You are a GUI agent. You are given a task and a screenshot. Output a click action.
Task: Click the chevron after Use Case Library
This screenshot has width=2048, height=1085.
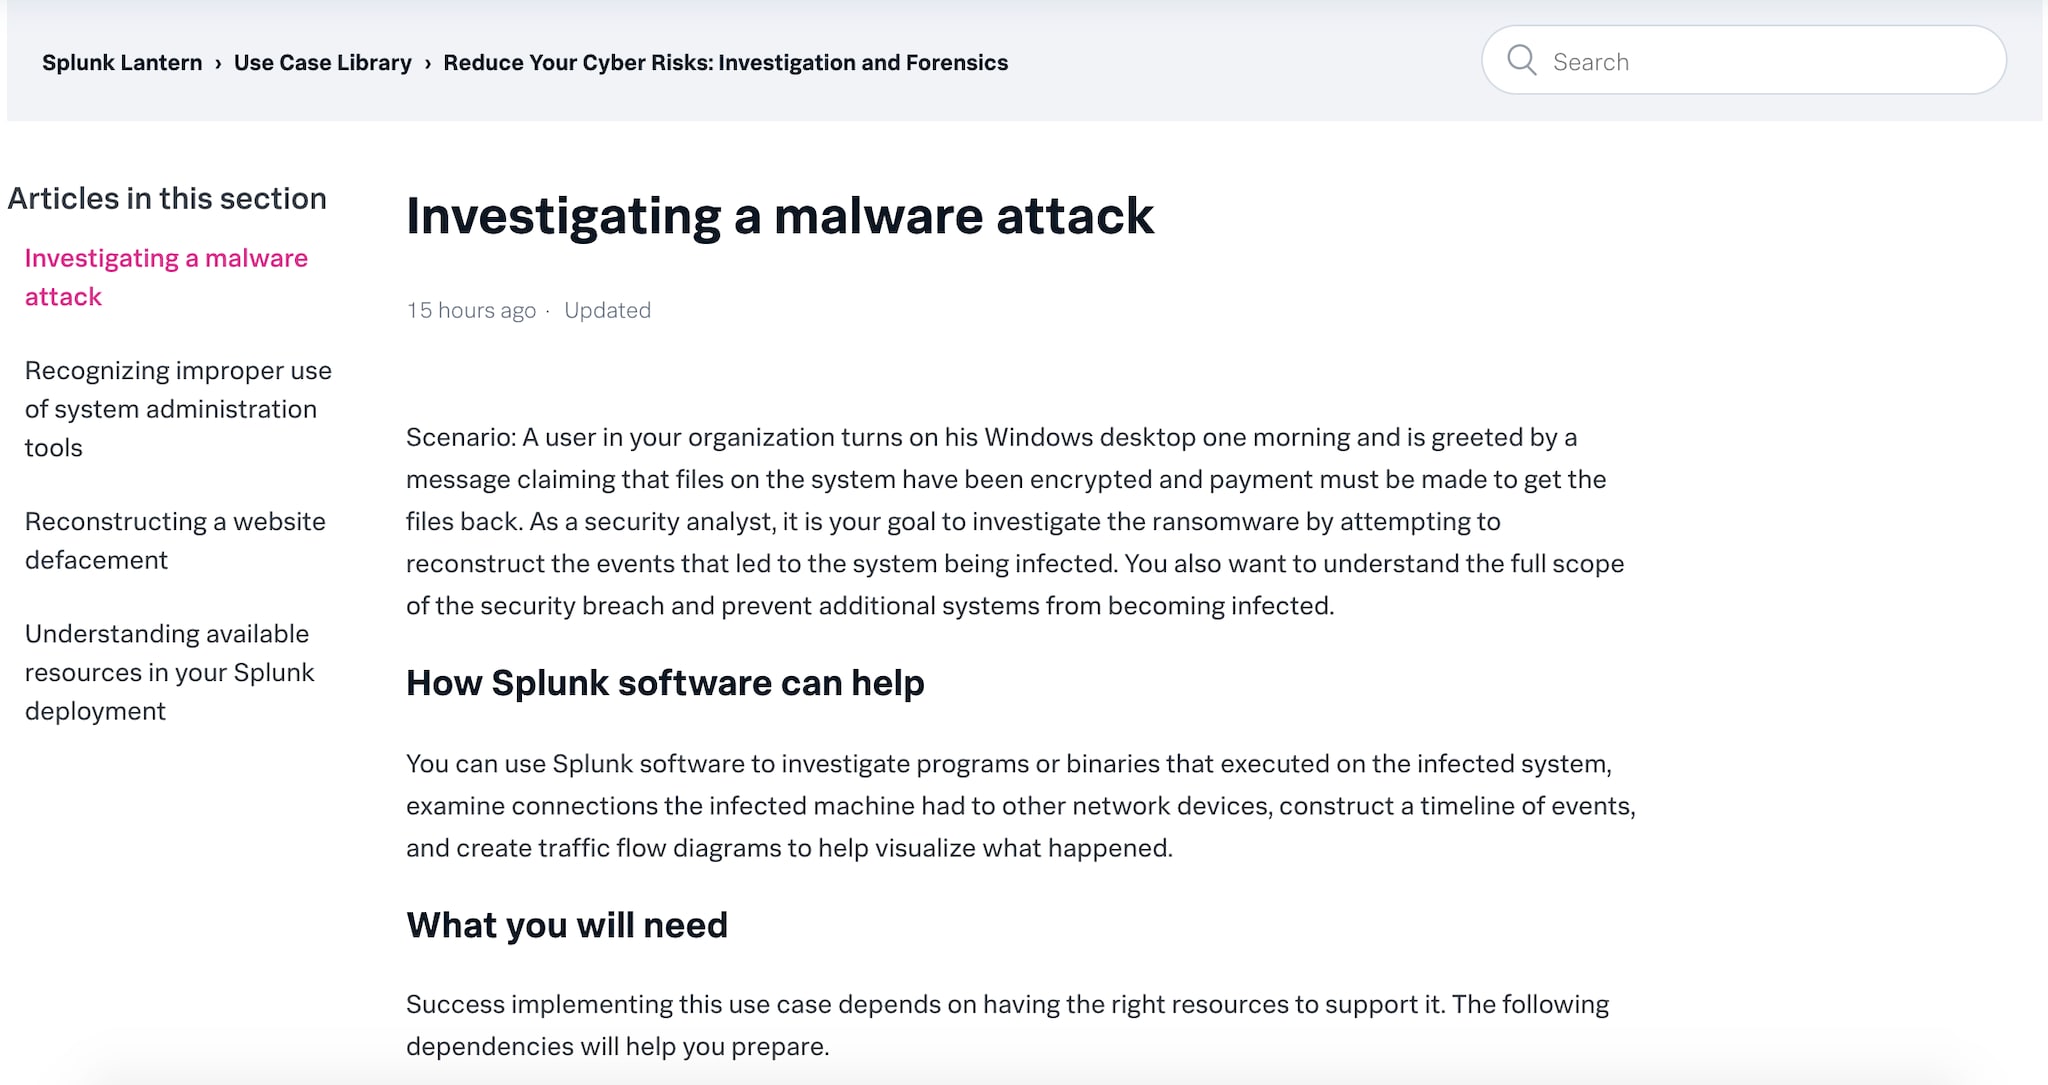[x=428, y=63]
